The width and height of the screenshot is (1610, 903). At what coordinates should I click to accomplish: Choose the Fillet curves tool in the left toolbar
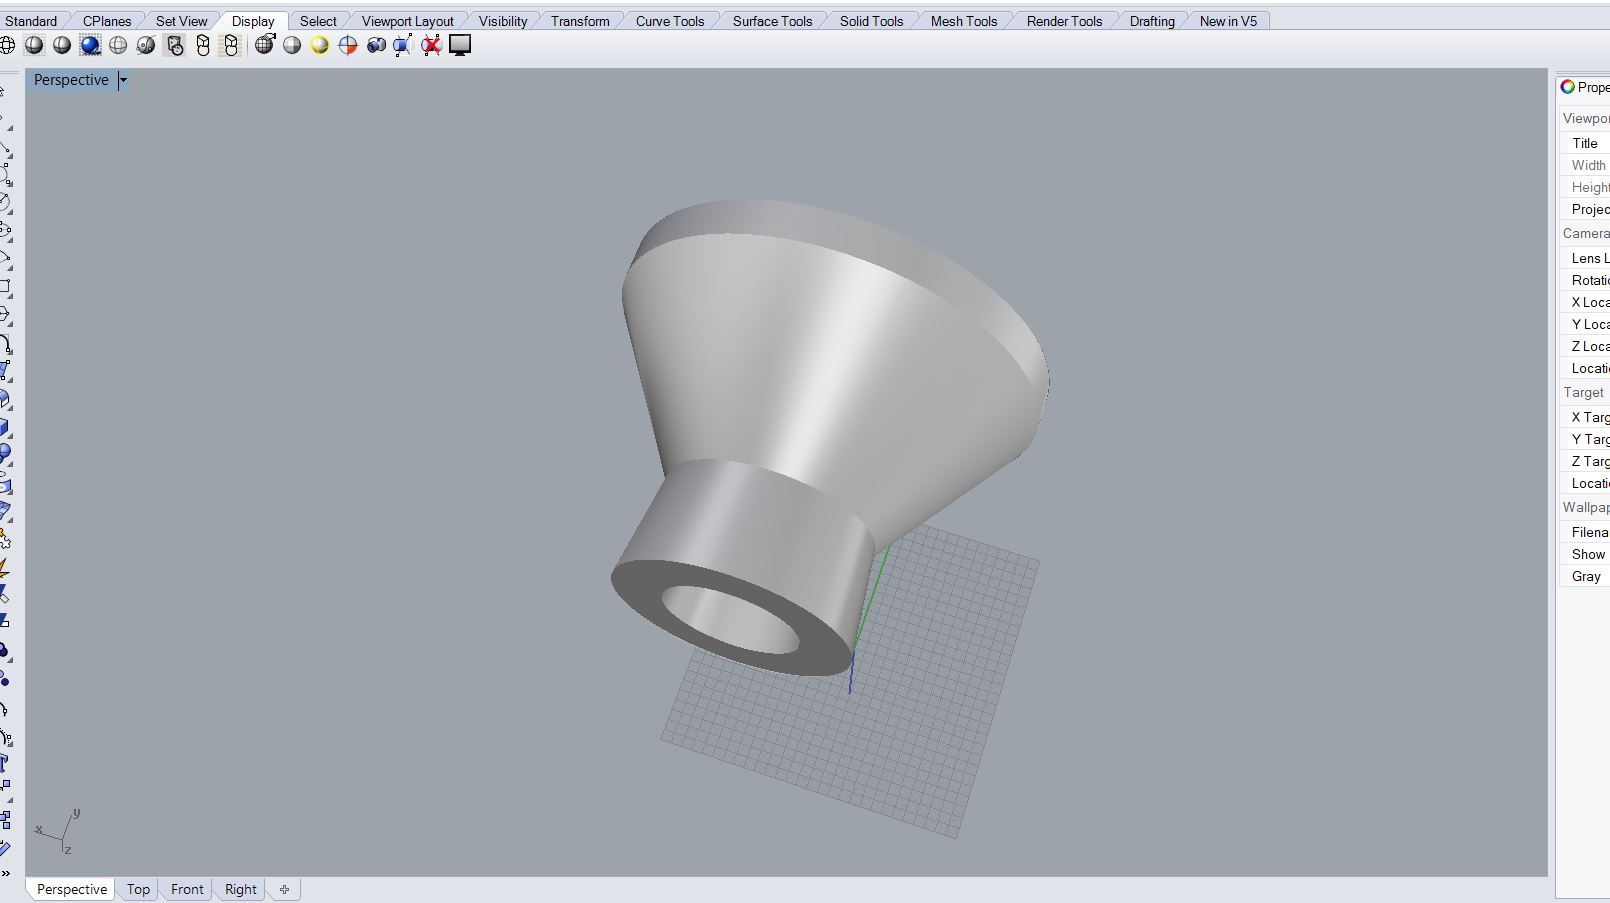click(5, 345)
